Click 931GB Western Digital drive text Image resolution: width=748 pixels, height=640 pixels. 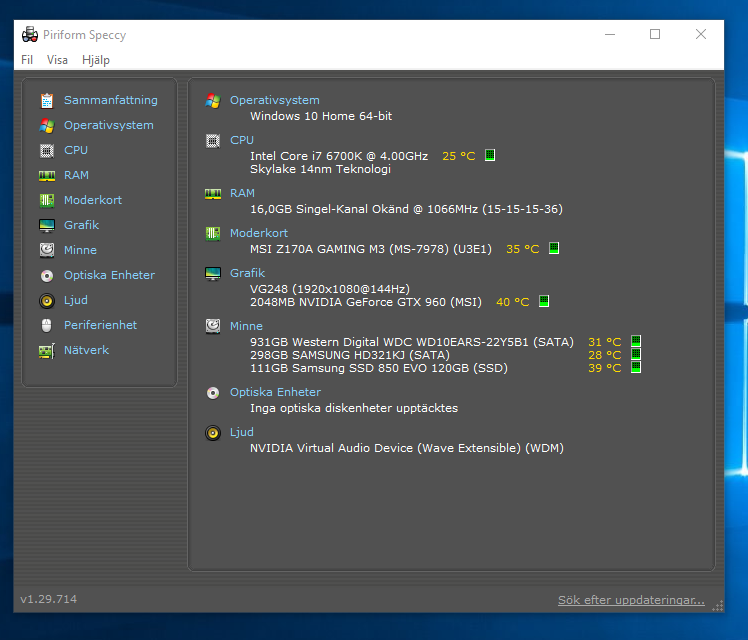tap(412, 342)
